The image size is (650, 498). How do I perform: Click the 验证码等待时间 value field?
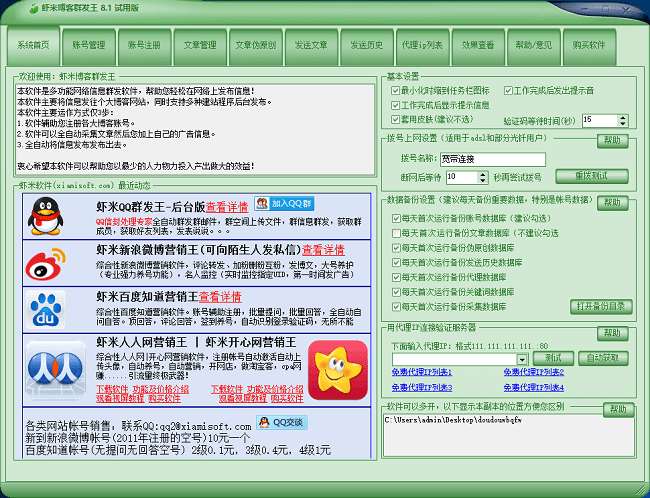click(x=600, y=121)
